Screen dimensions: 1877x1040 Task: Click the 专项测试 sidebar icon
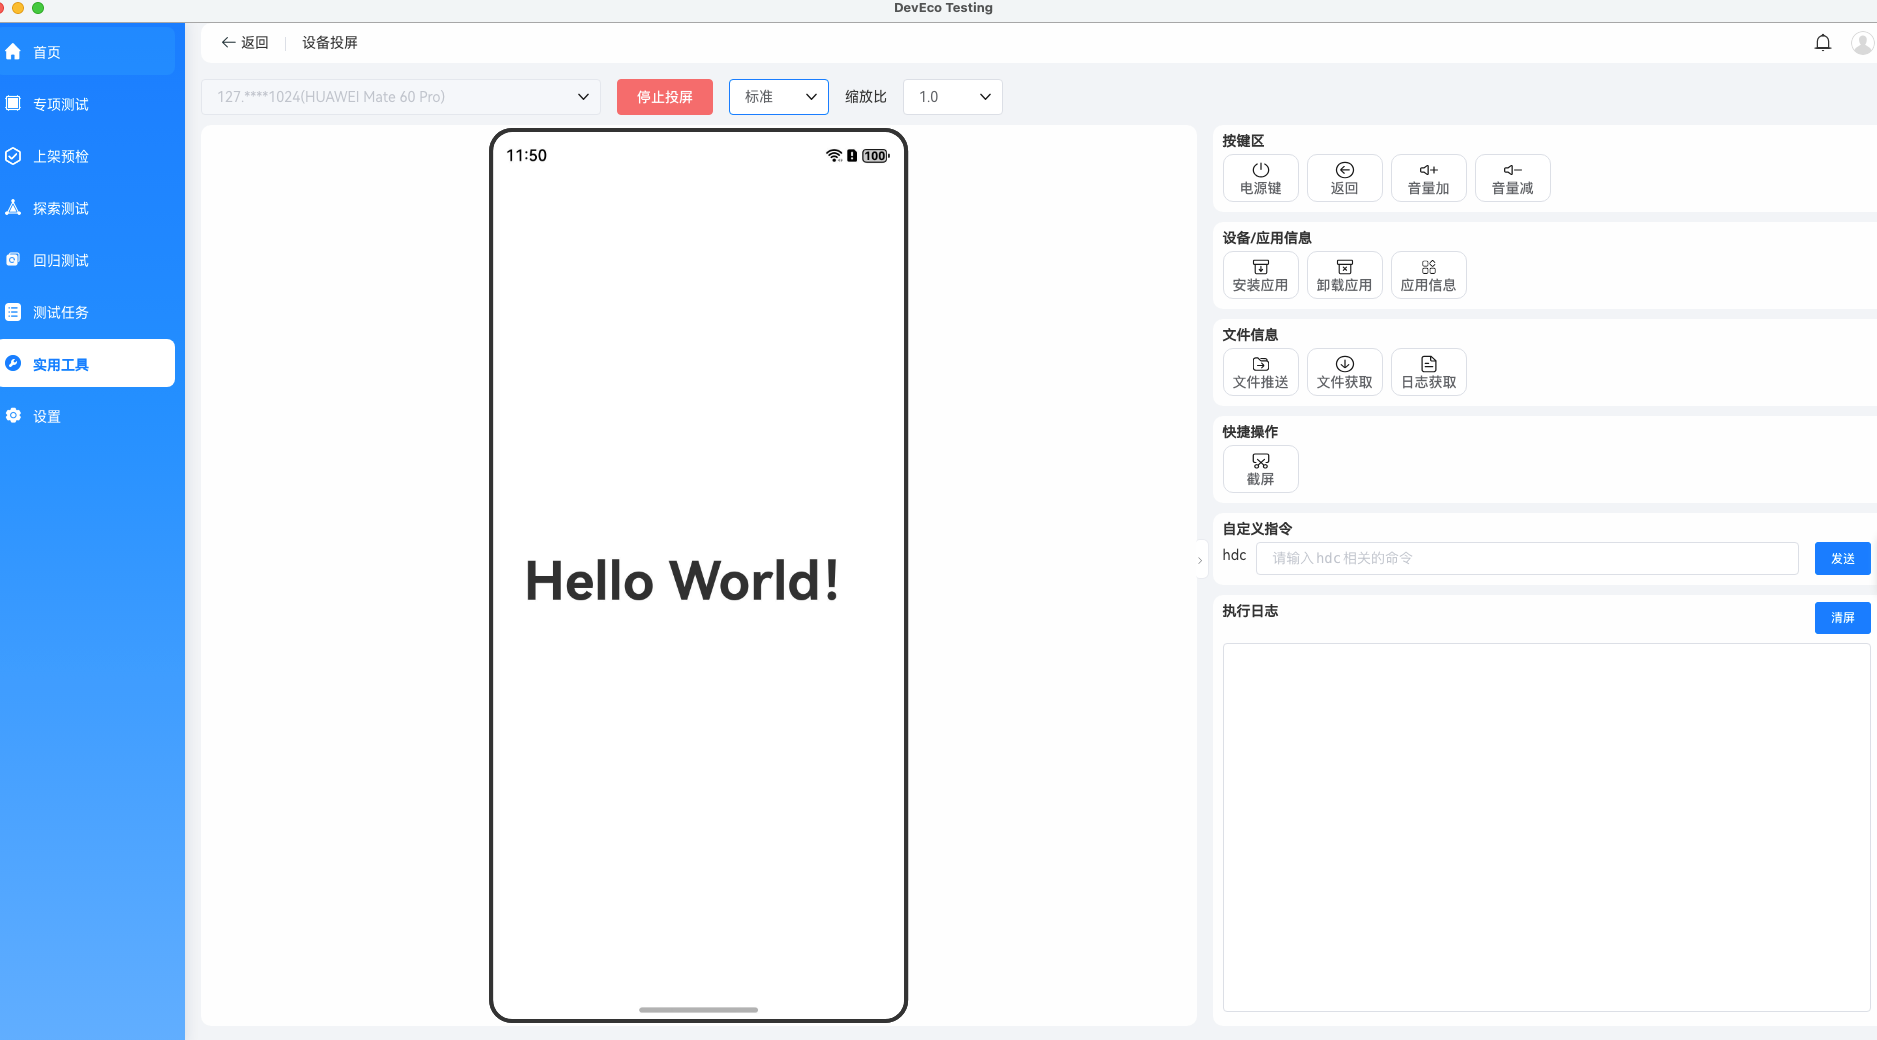(x=13, y=104)
